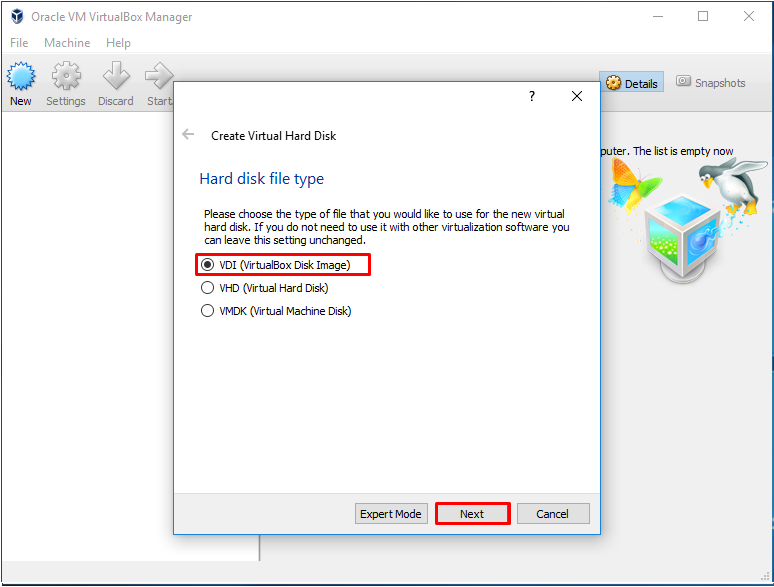774x587 pixels.
Task: Select VMDK (Virtual Machine Disk) radio option
Action: click(x=276, y=311)
